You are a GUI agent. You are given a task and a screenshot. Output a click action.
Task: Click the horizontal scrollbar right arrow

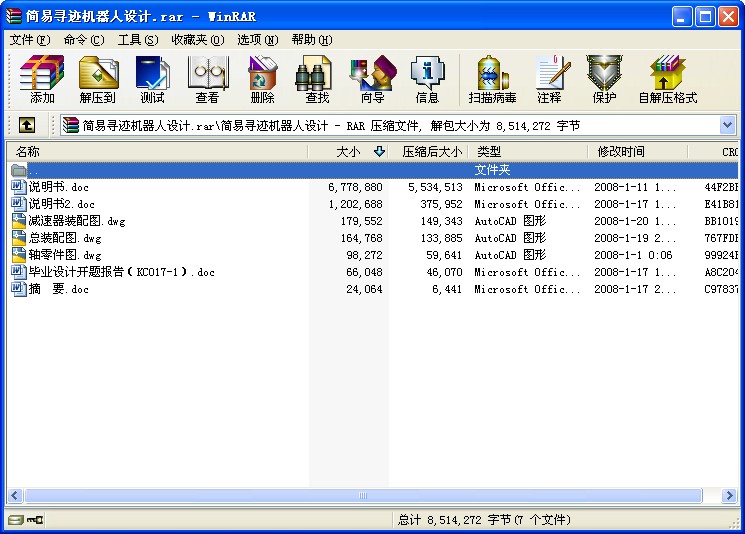(x=731, y=496)
